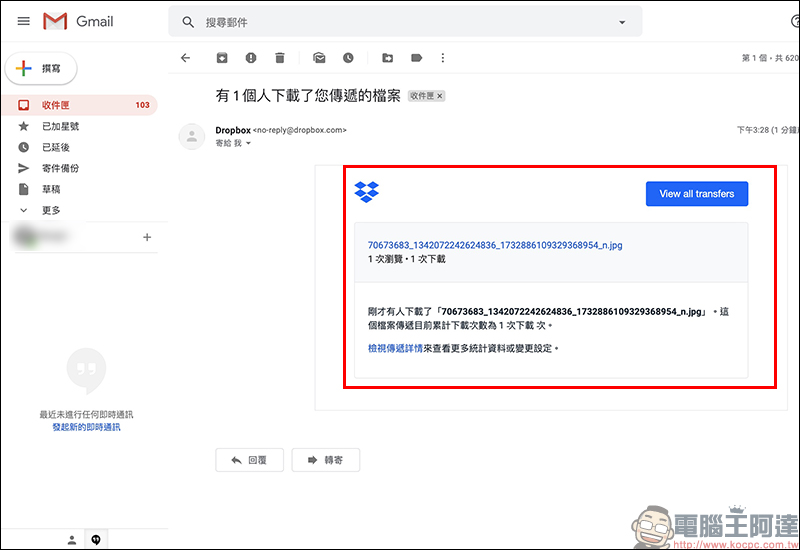Toggle the main menu hamburger icon
Screen dimensions: 800x550
pyautogui.click(x=23, y=21)
